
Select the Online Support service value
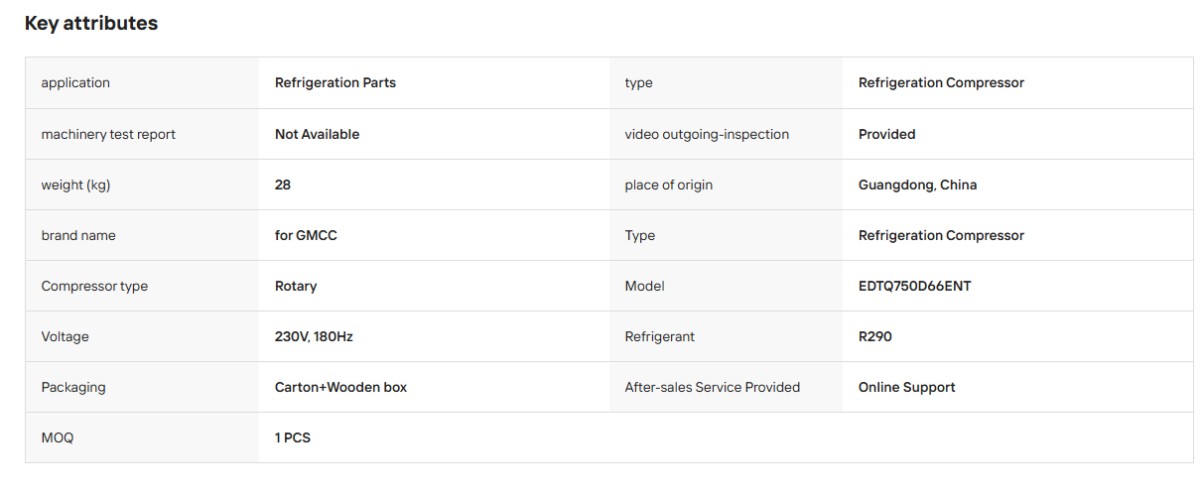tap(907, 387)
